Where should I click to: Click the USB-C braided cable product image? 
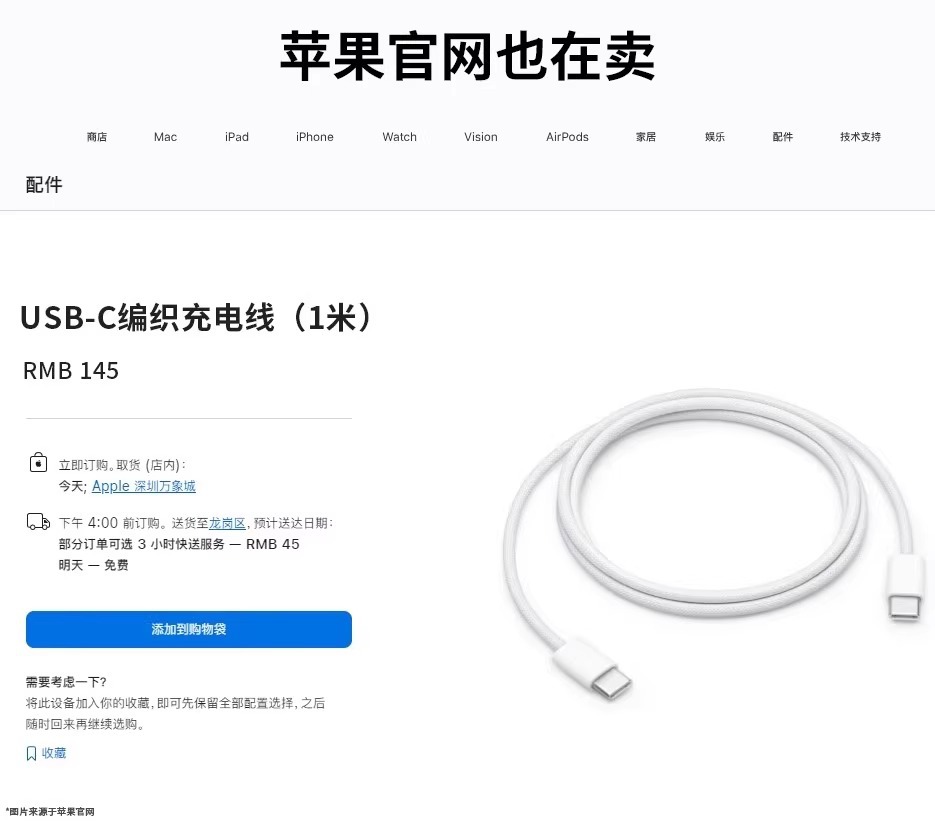coord(708,544)
